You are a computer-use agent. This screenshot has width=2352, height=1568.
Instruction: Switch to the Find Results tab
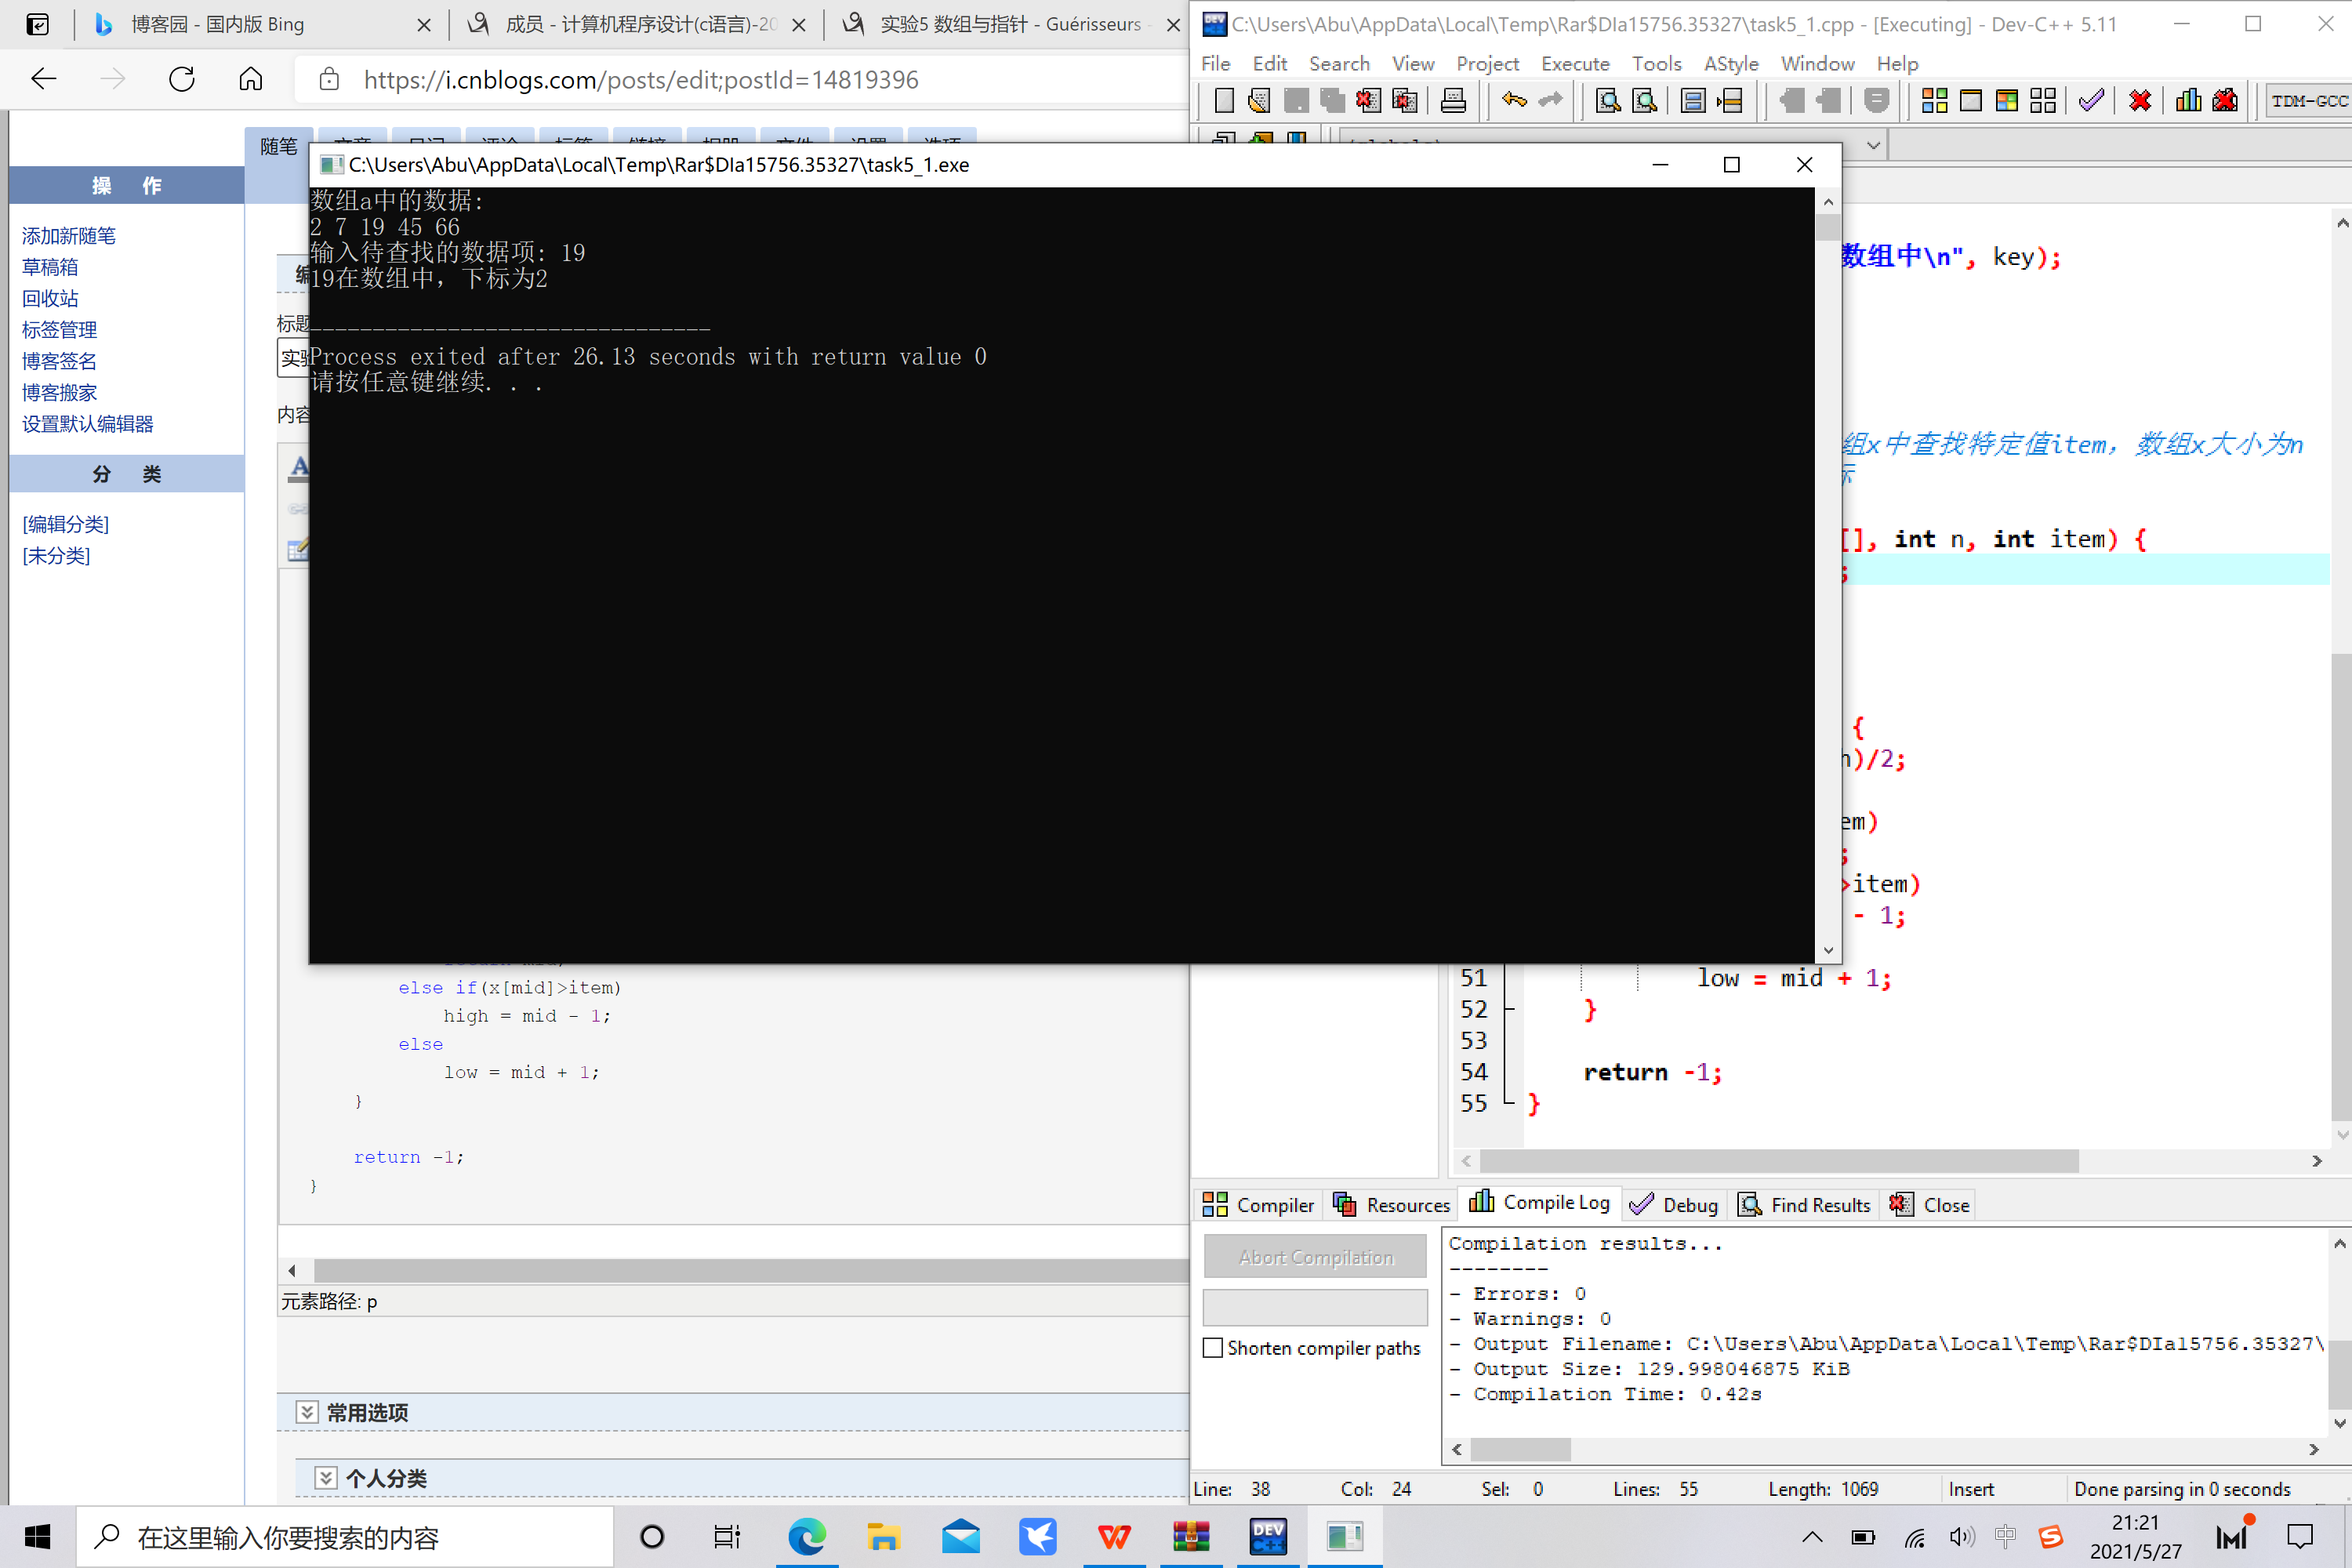pyautogui.click(x=1805, y=1205)
